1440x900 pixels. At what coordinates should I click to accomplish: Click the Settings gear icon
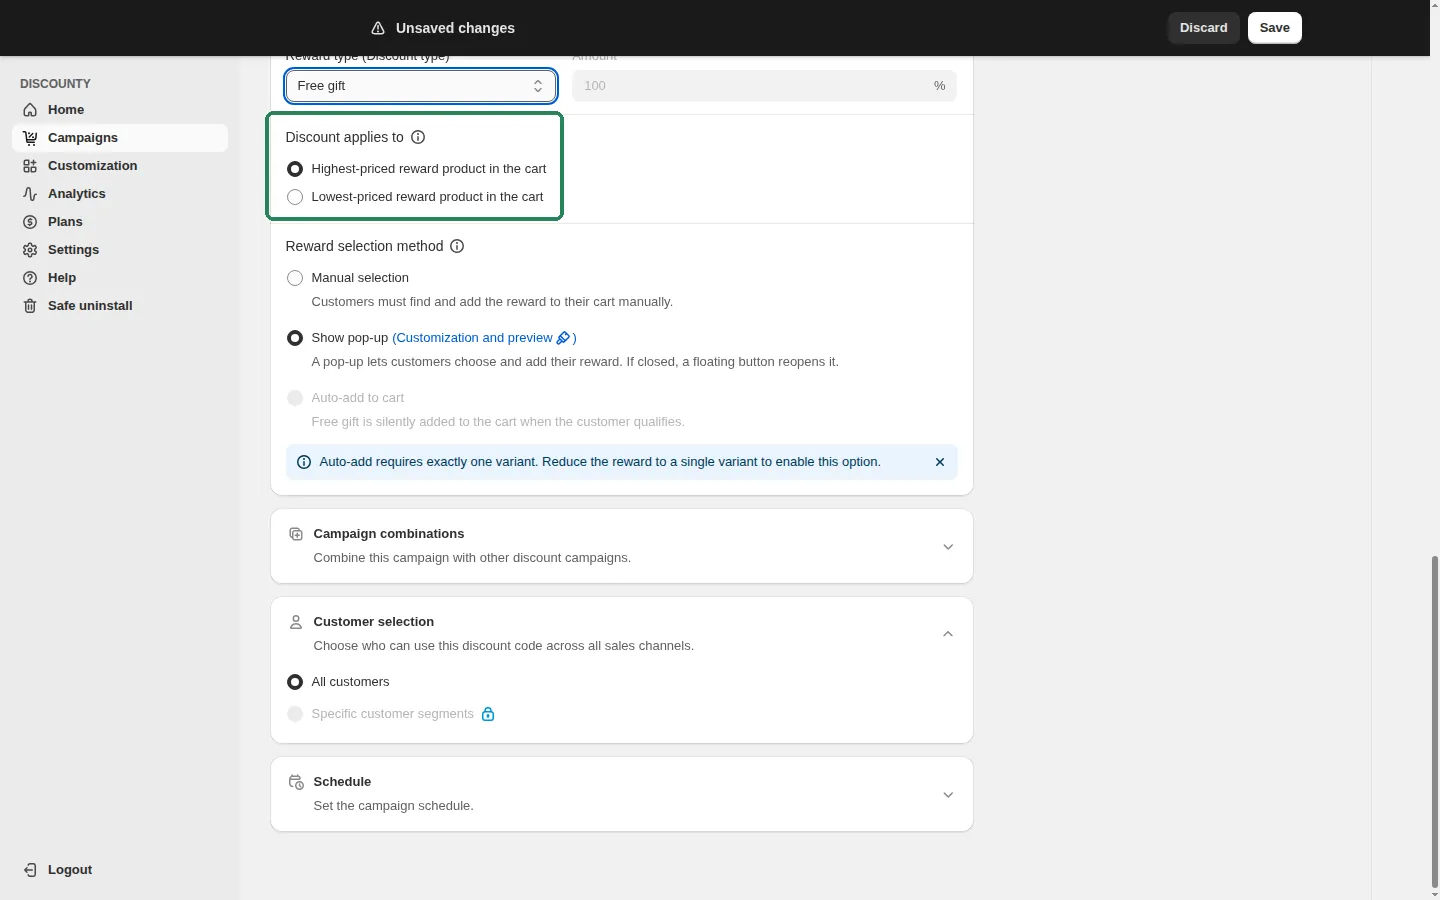tap(30, 250)
